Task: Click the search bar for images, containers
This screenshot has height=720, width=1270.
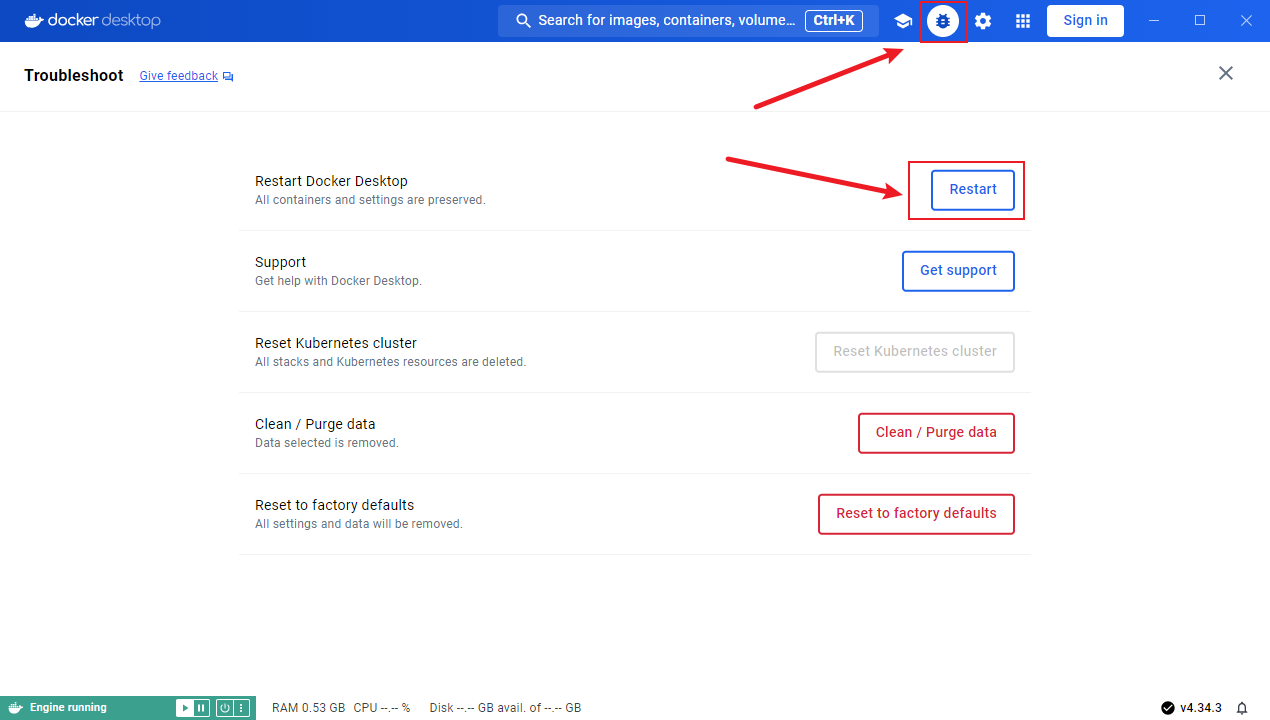Action: pyautogui.click(x=688, y=21)
